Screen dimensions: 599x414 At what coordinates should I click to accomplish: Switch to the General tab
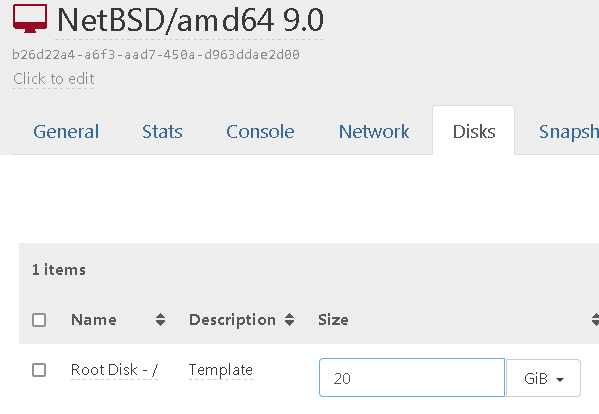(x=66, y=132)
